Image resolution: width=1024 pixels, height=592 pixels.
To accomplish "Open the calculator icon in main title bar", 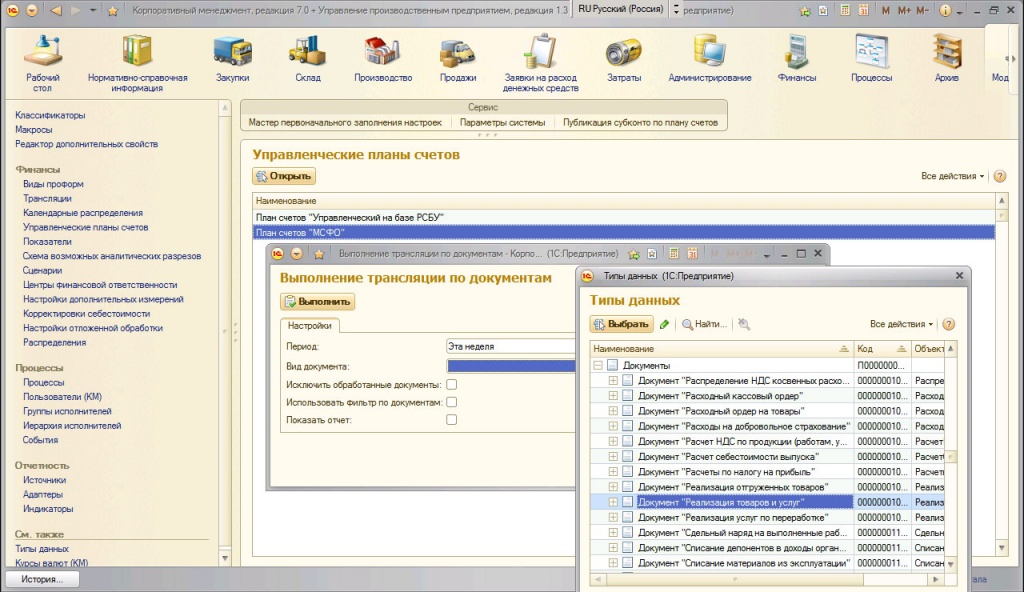I will click(x=845, y=10).
